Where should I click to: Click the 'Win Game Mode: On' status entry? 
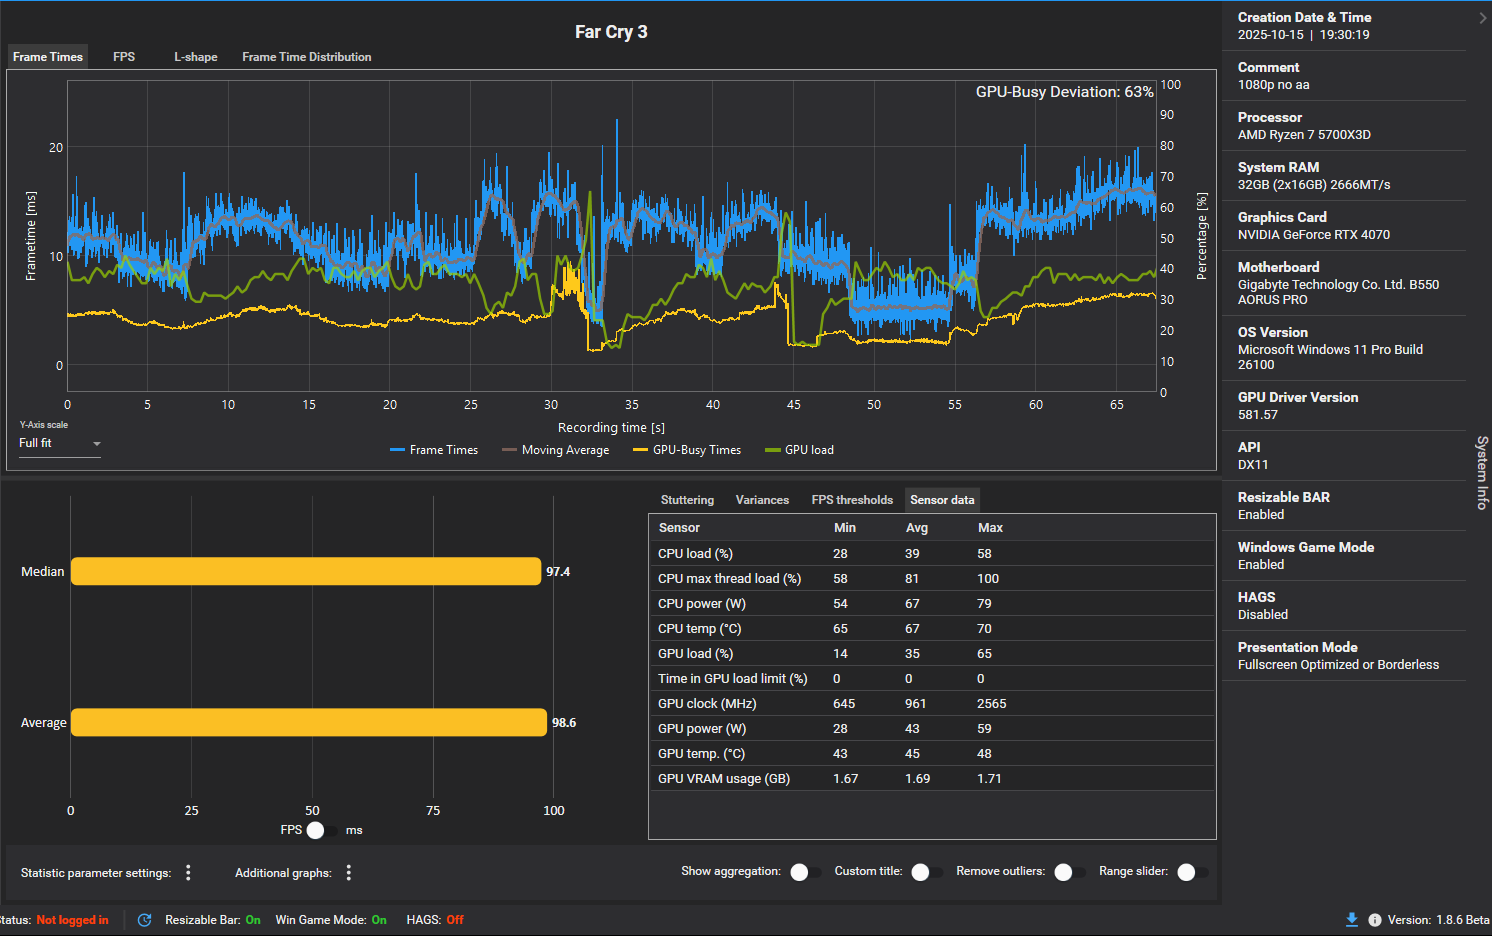coord(331,920)
